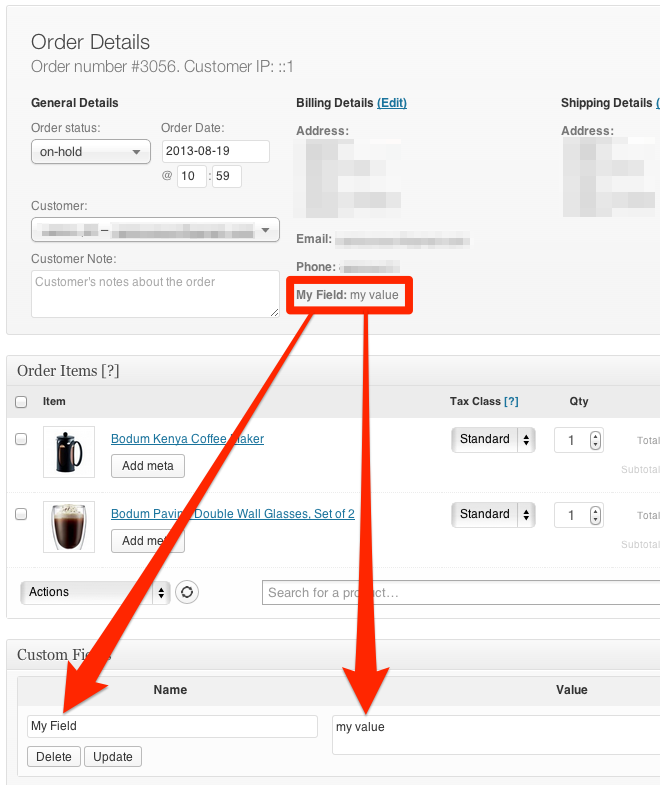Click the refresh icon beside Actions dropdown

pyautogui.click(x=187, y=592)
